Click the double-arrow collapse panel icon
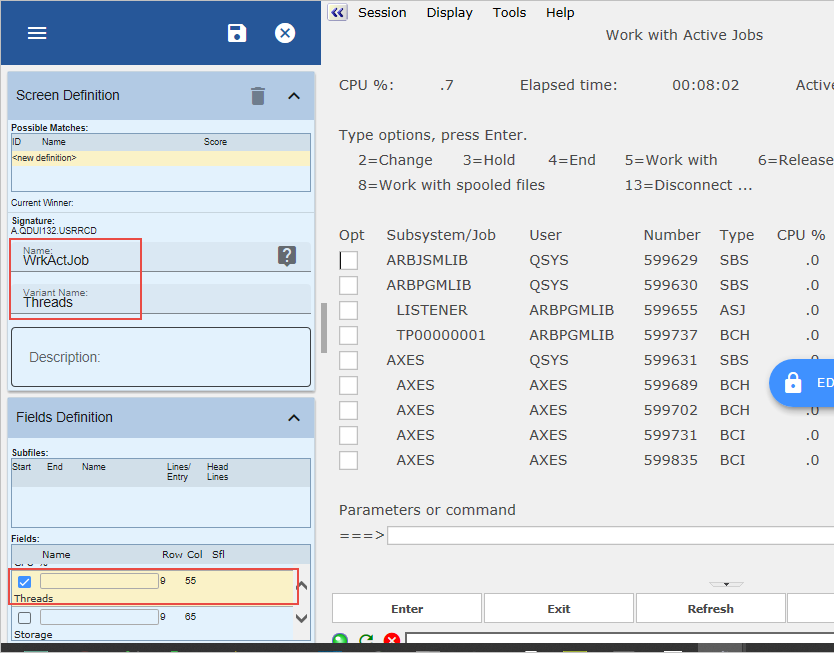 (x=338, y=13)
